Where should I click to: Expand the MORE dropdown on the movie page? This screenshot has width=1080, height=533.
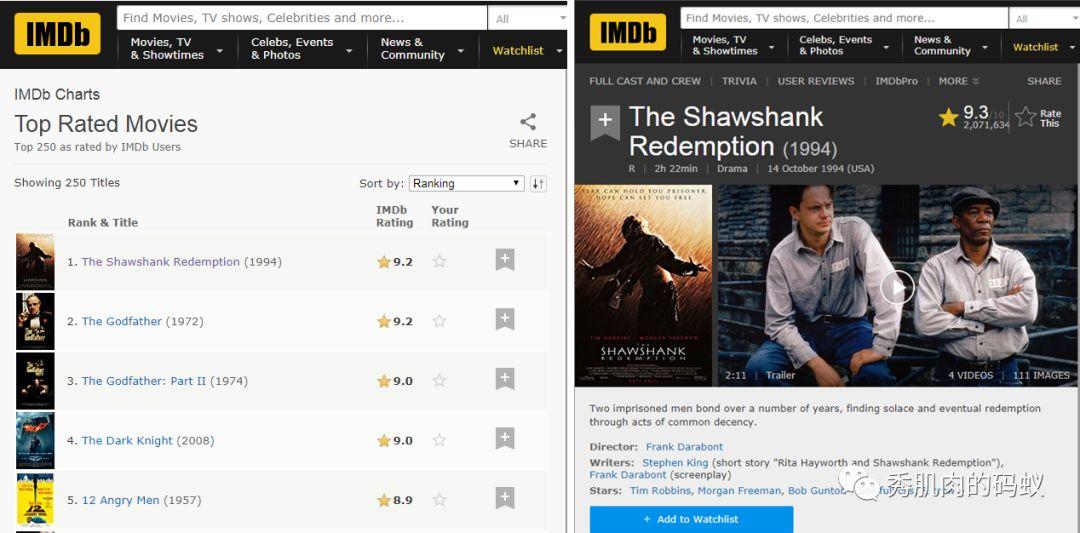pyautogui.click(x=958, y=81)
